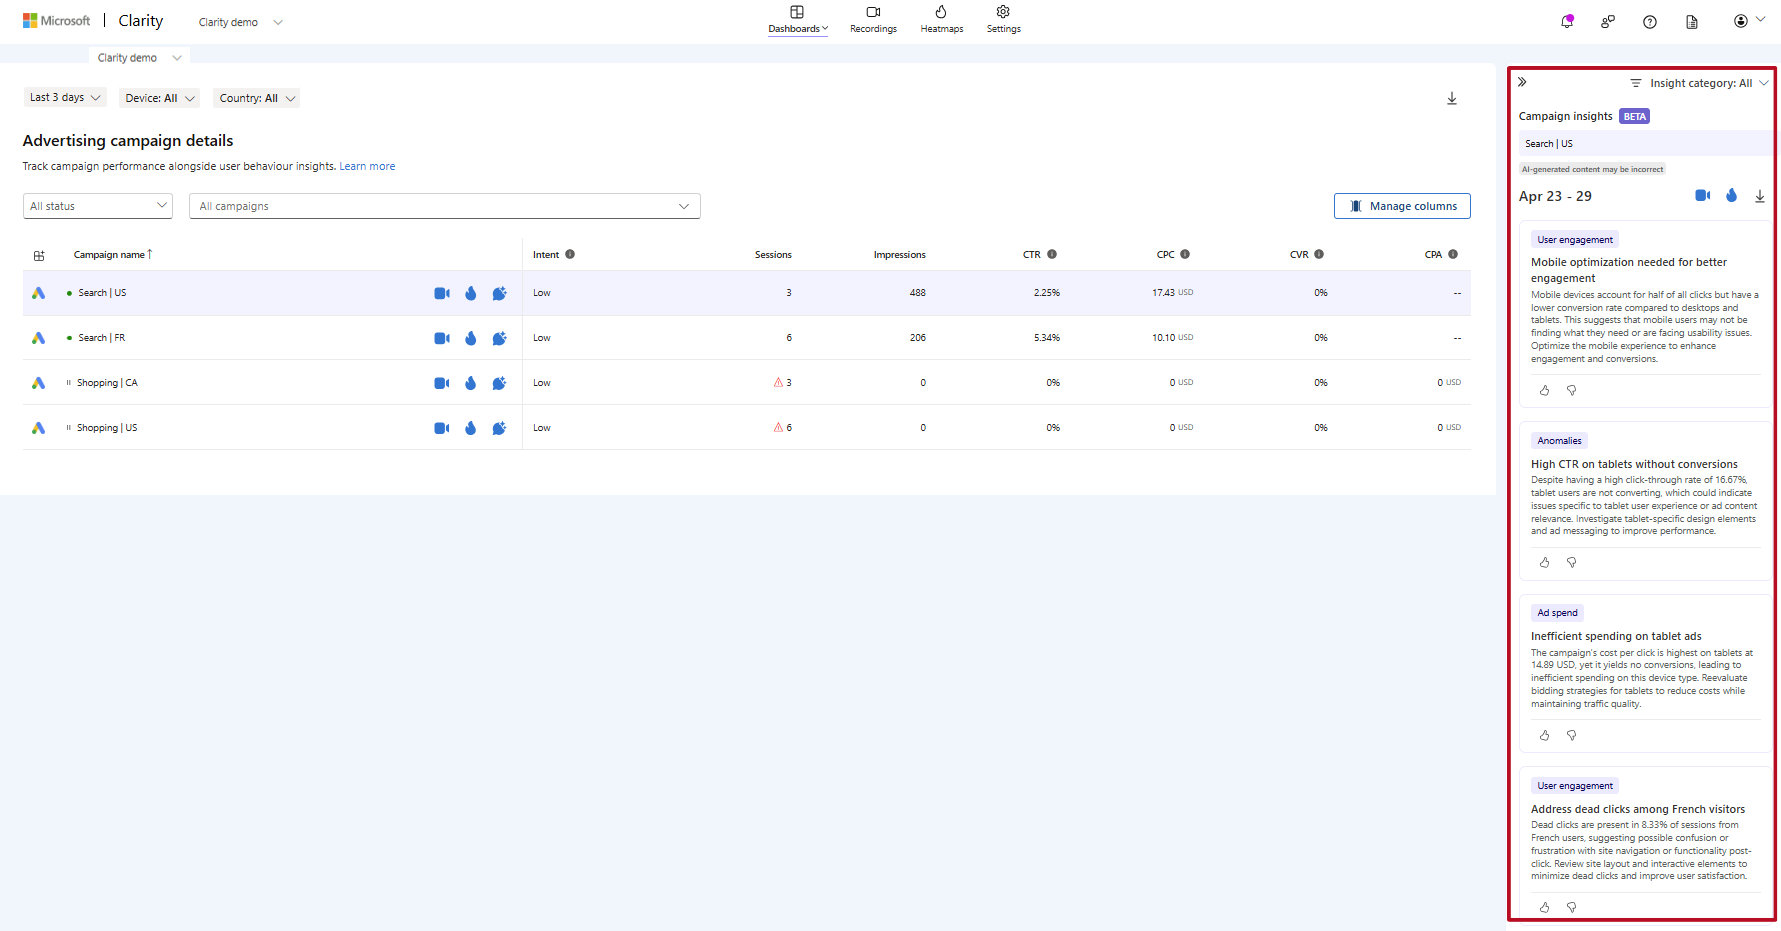
Task: Open campaign insights for Search | US row
Action: pos(499,293)
